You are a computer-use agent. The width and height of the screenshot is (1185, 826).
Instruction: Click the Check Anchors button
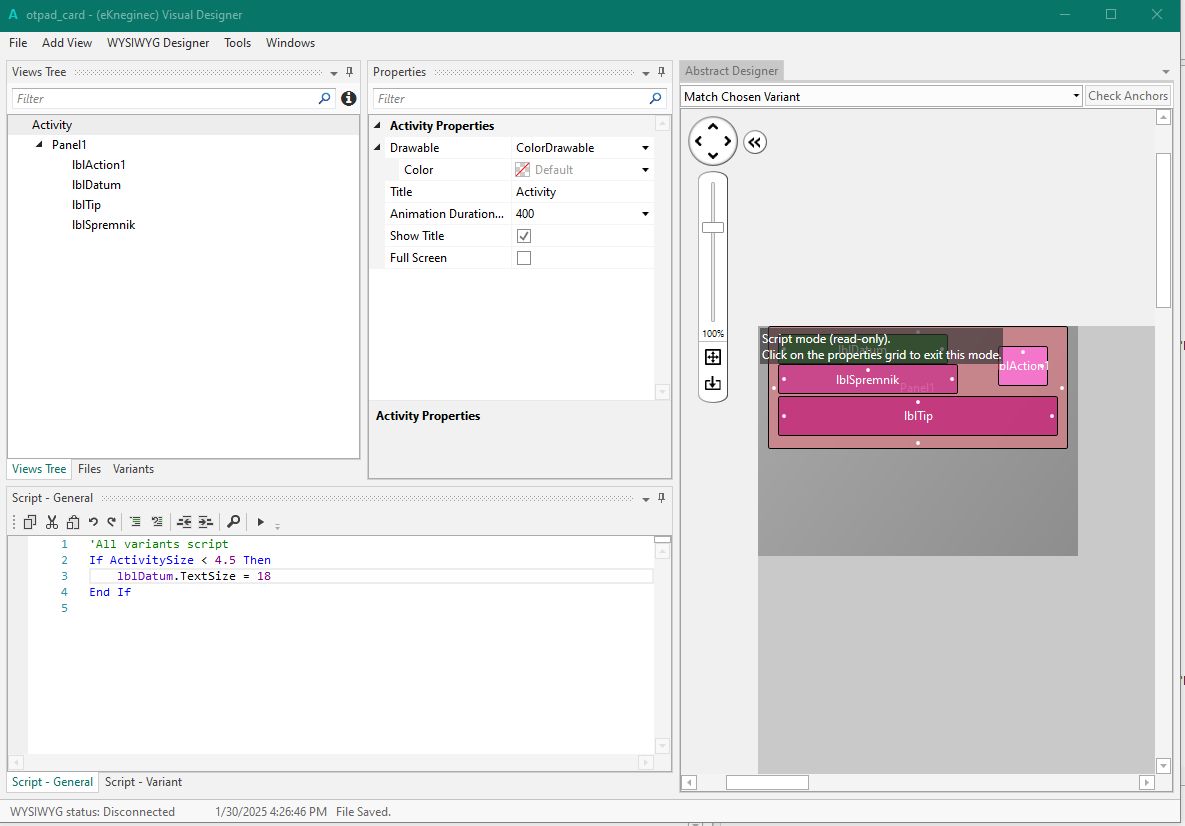coord(1127,96)
